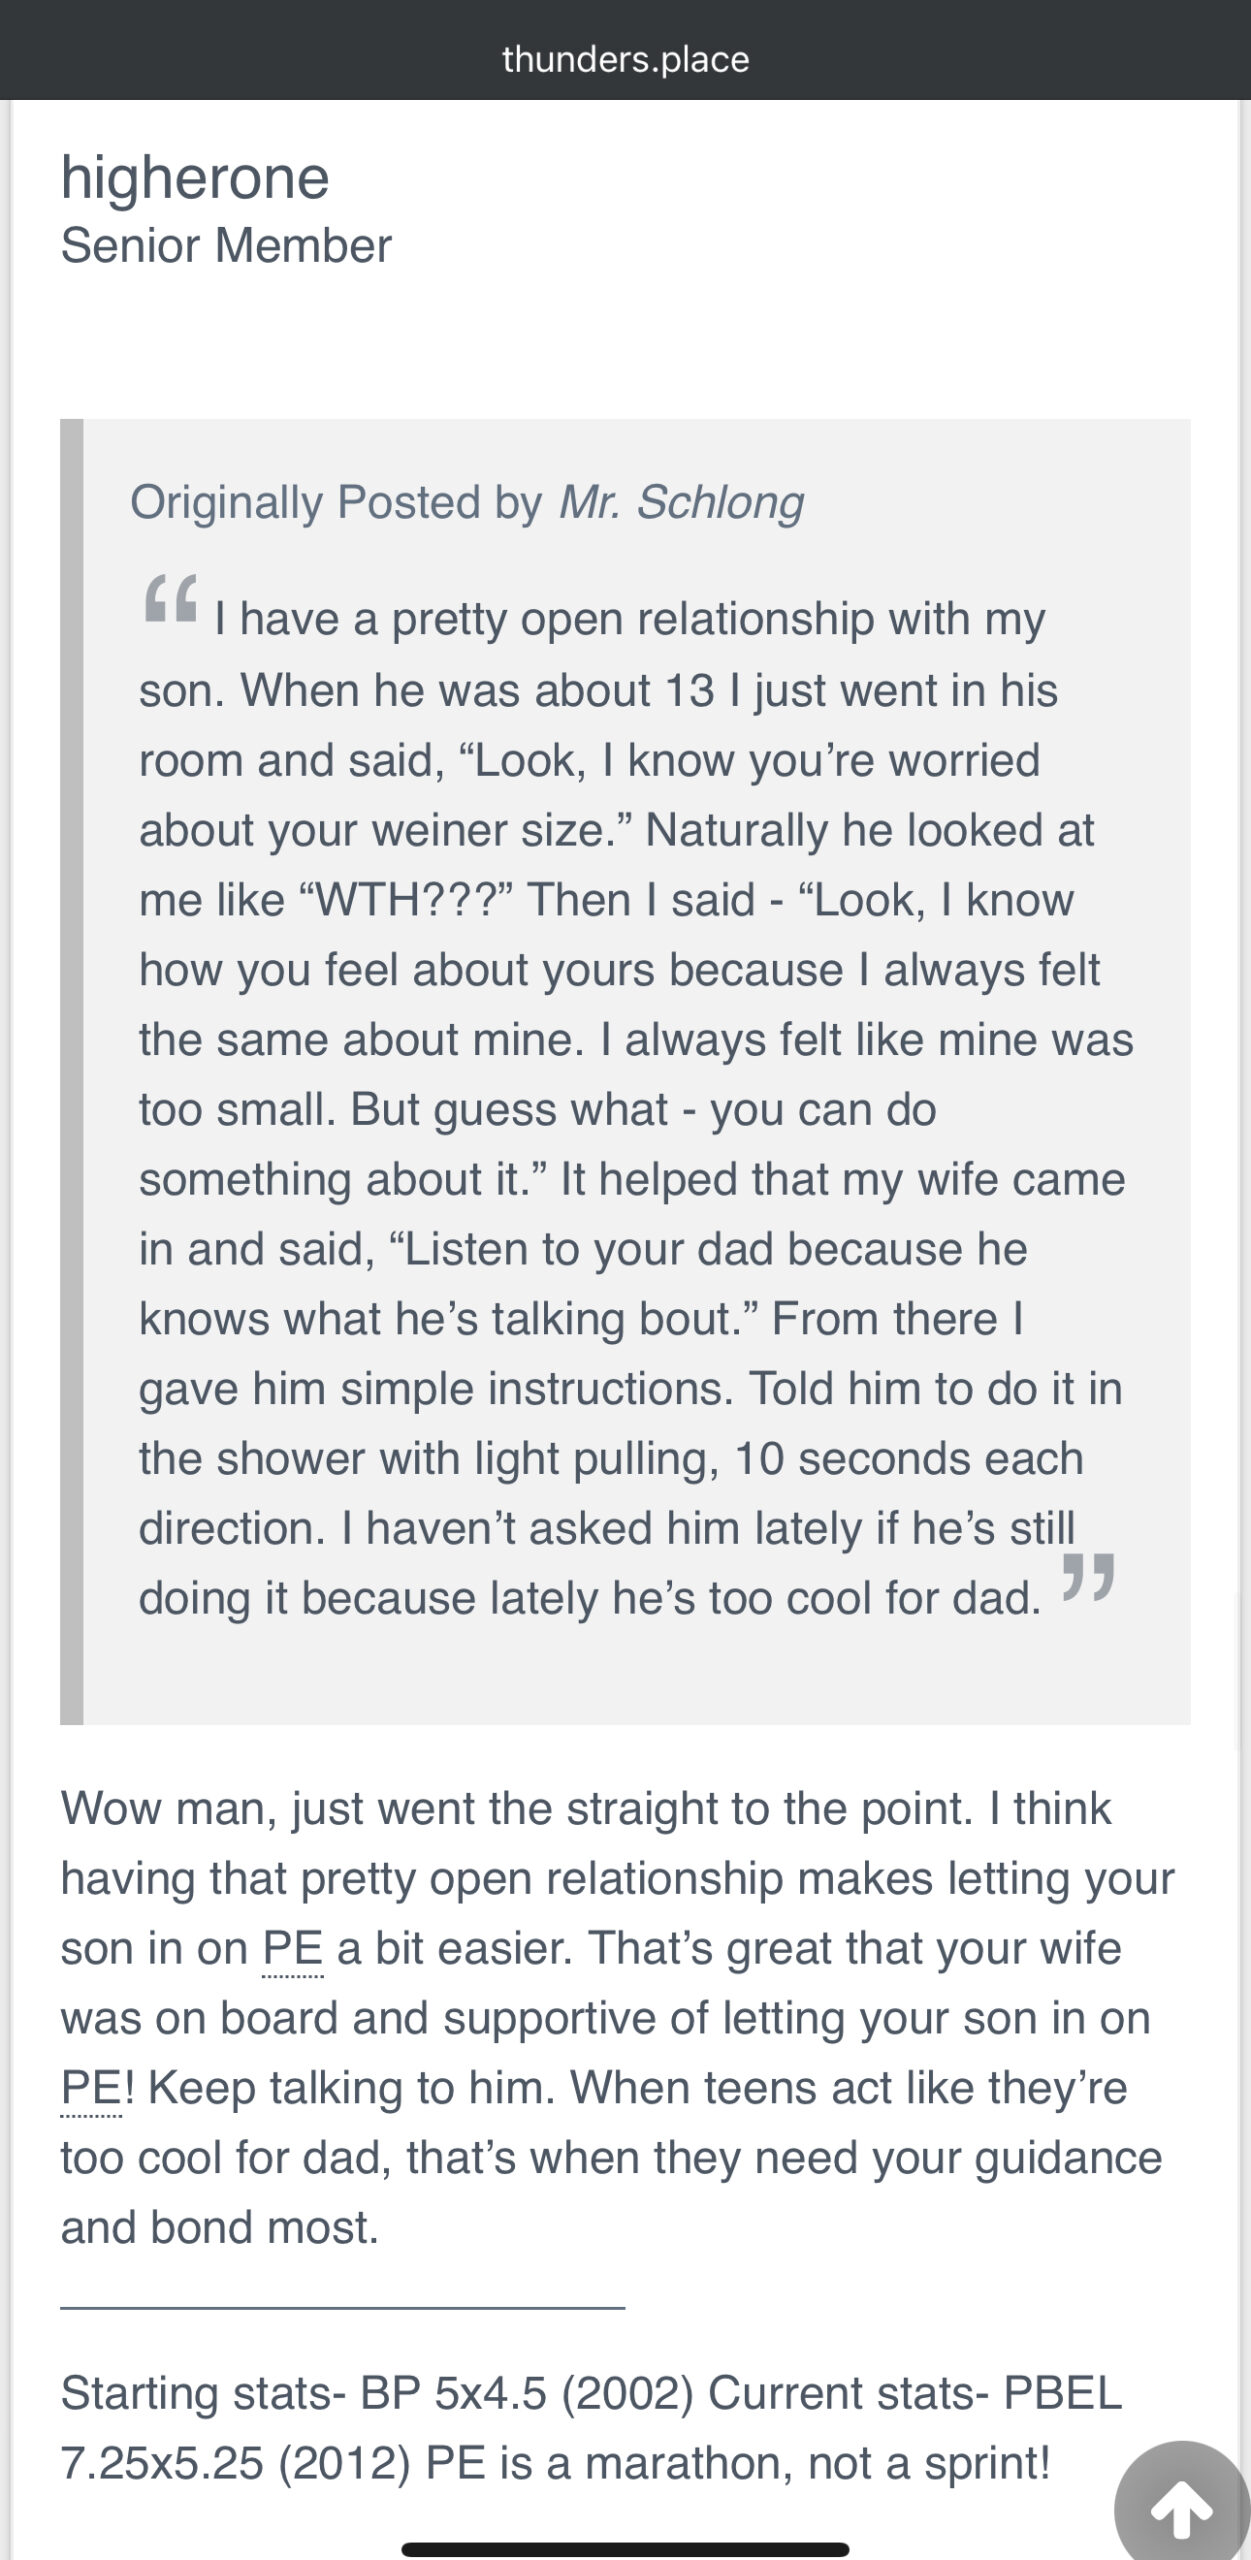Click the gray vertical bar of quote block
This screenshot has height=2560, width=1251.
click(x=71, y=1071)
